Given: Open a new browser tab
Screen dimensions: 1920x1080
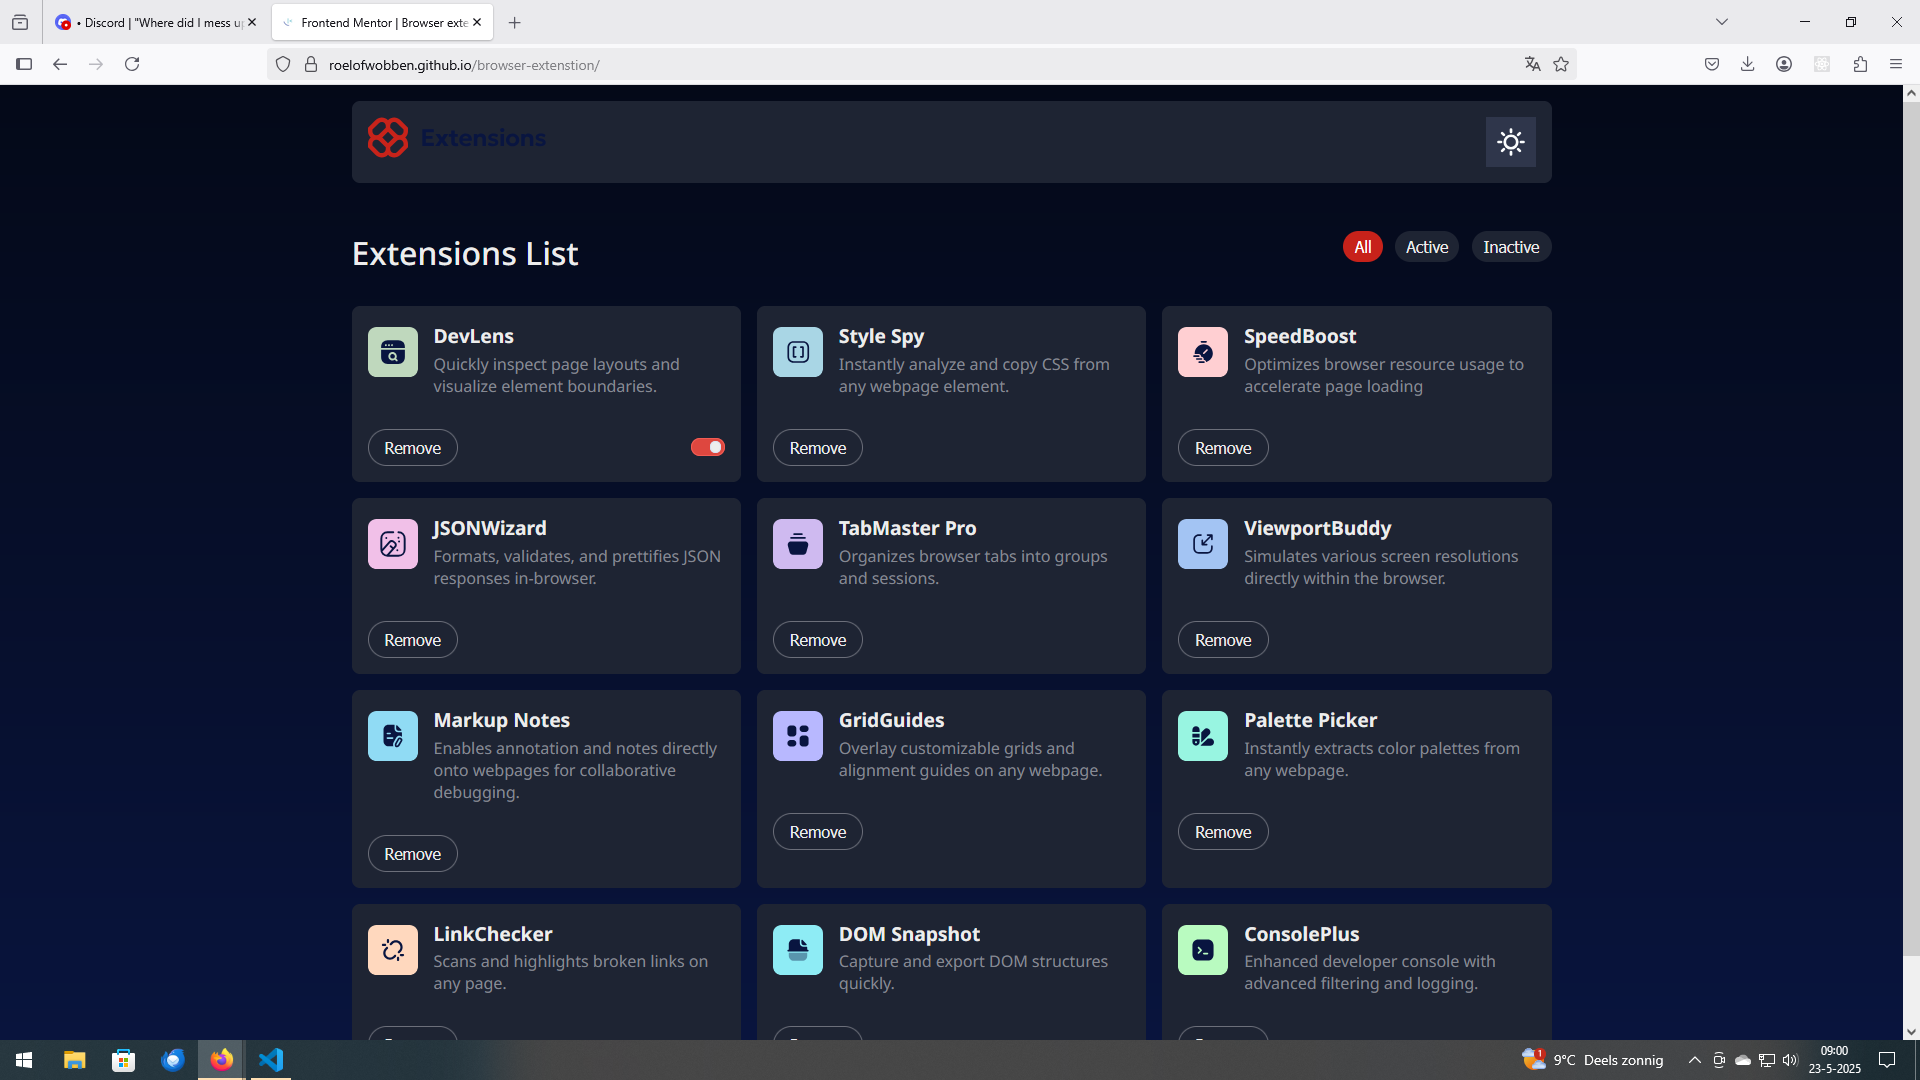Looking at the screenshot, I should click(514, 22).
